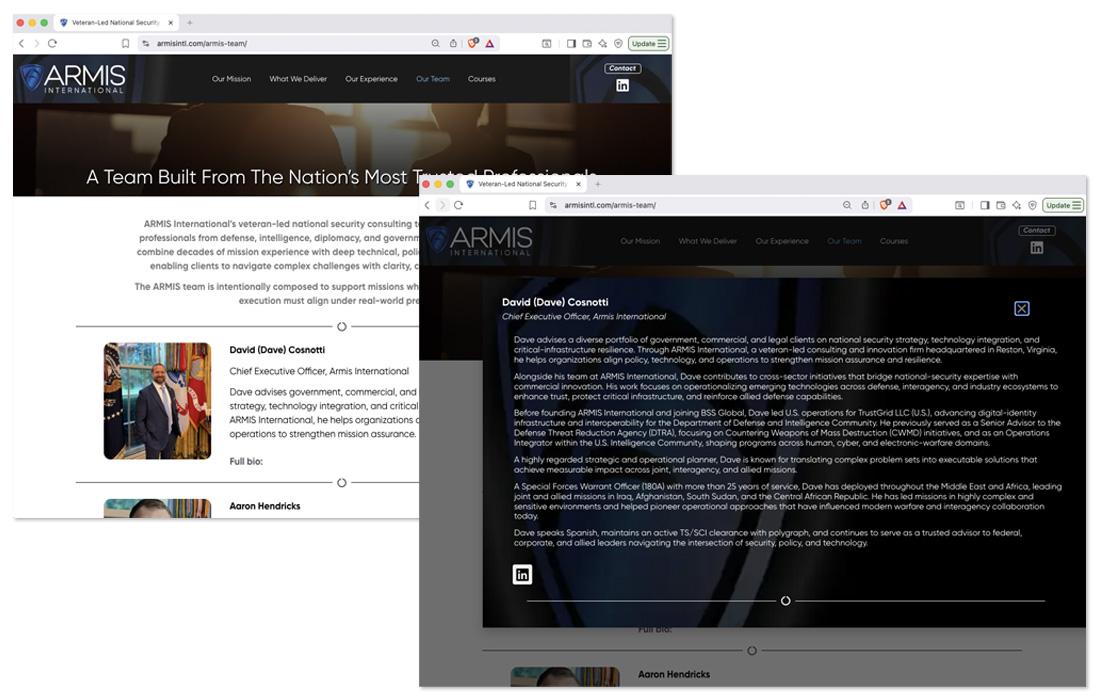
Task: Open LinkedIn icon inside David Cosnotti bio popup
Action: 522,575
